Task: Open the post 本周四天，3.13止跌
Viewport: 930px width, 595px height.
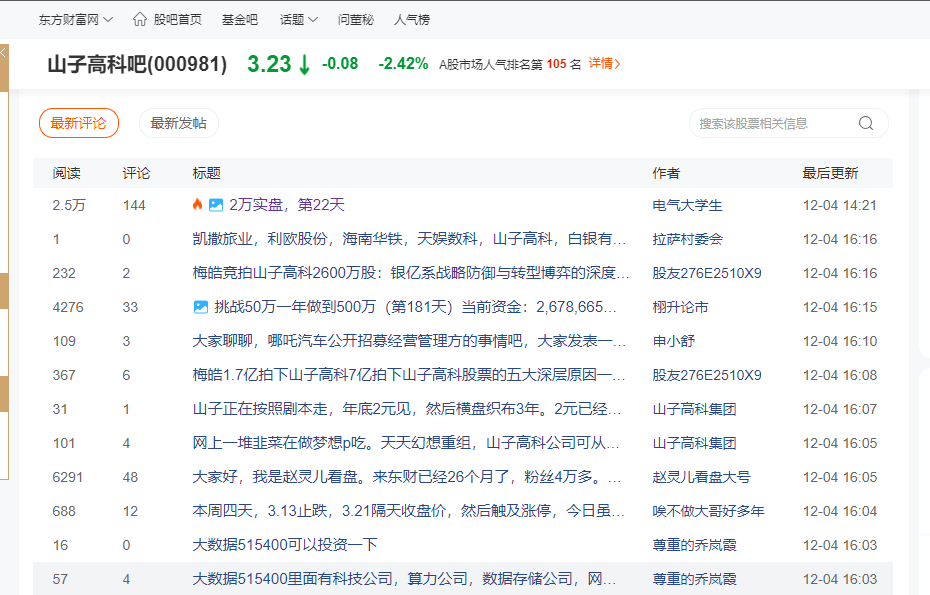Action: pyautogui.click(x=409, y=511)
